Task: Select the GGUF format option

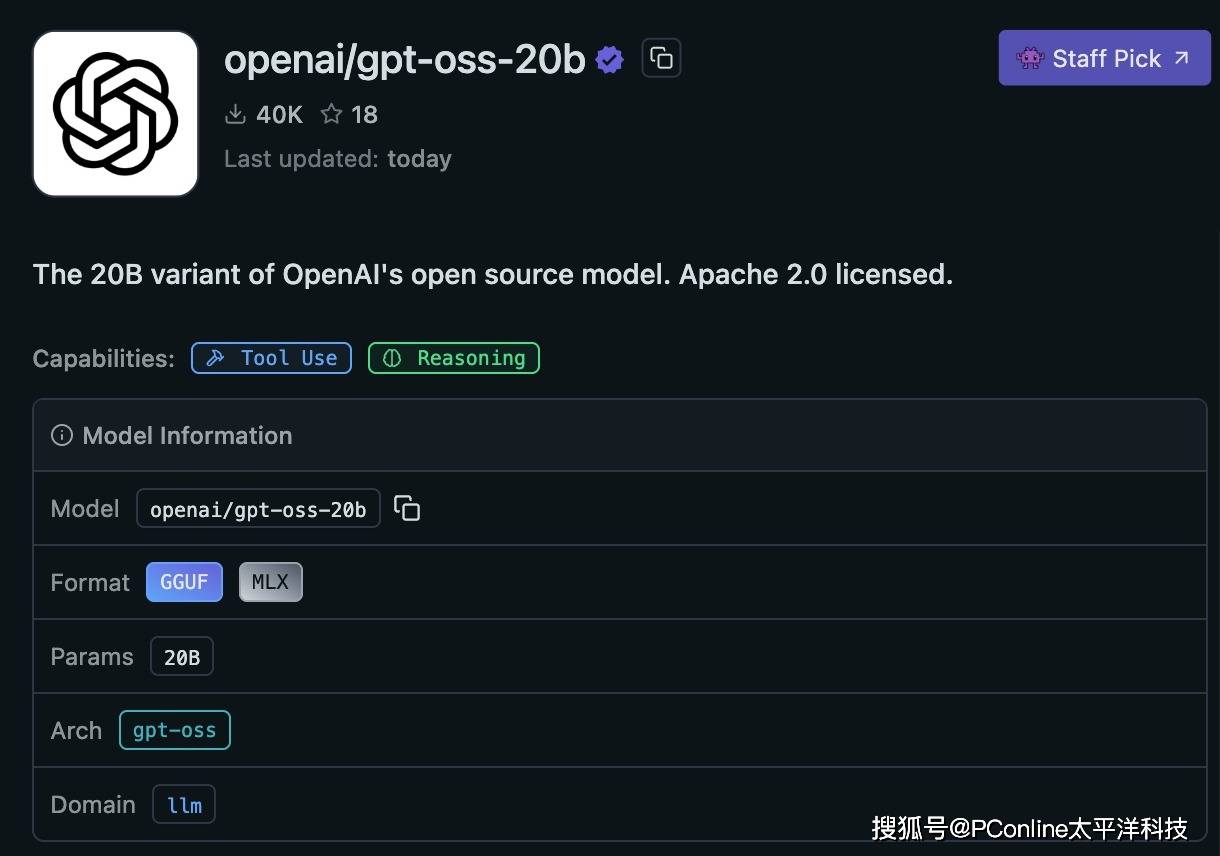Action: point(184,582)
